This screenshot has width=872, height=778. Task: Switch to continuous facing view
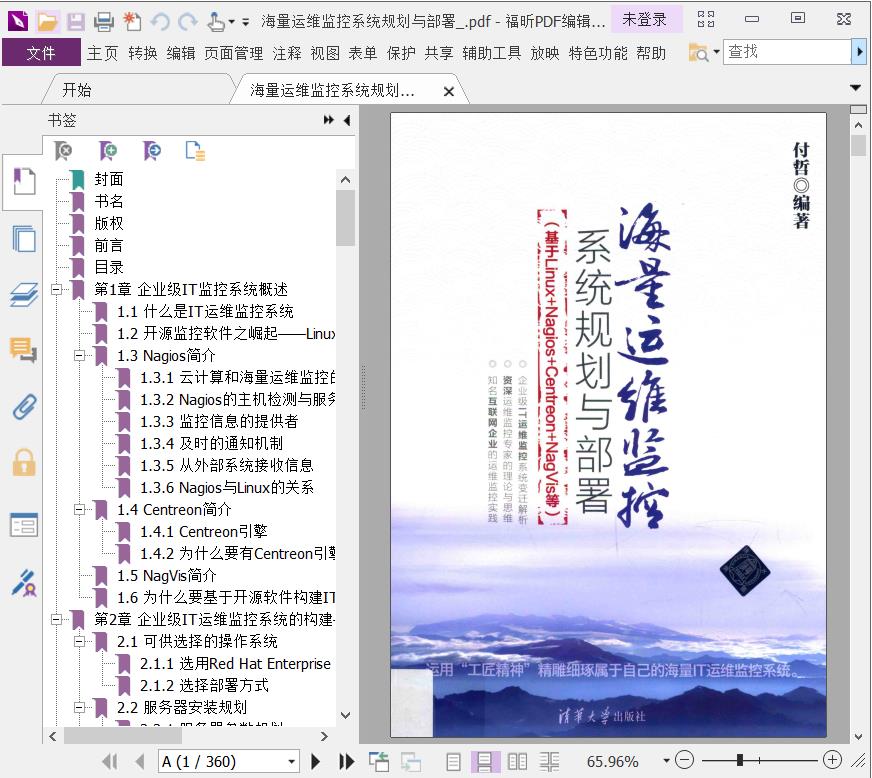click(x=549, y=761)
